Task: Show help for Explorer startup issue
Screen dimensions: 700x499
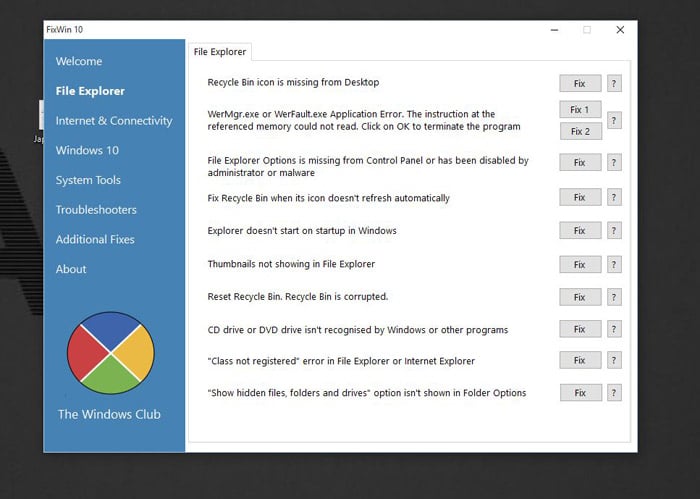Action: pos(614,231)
